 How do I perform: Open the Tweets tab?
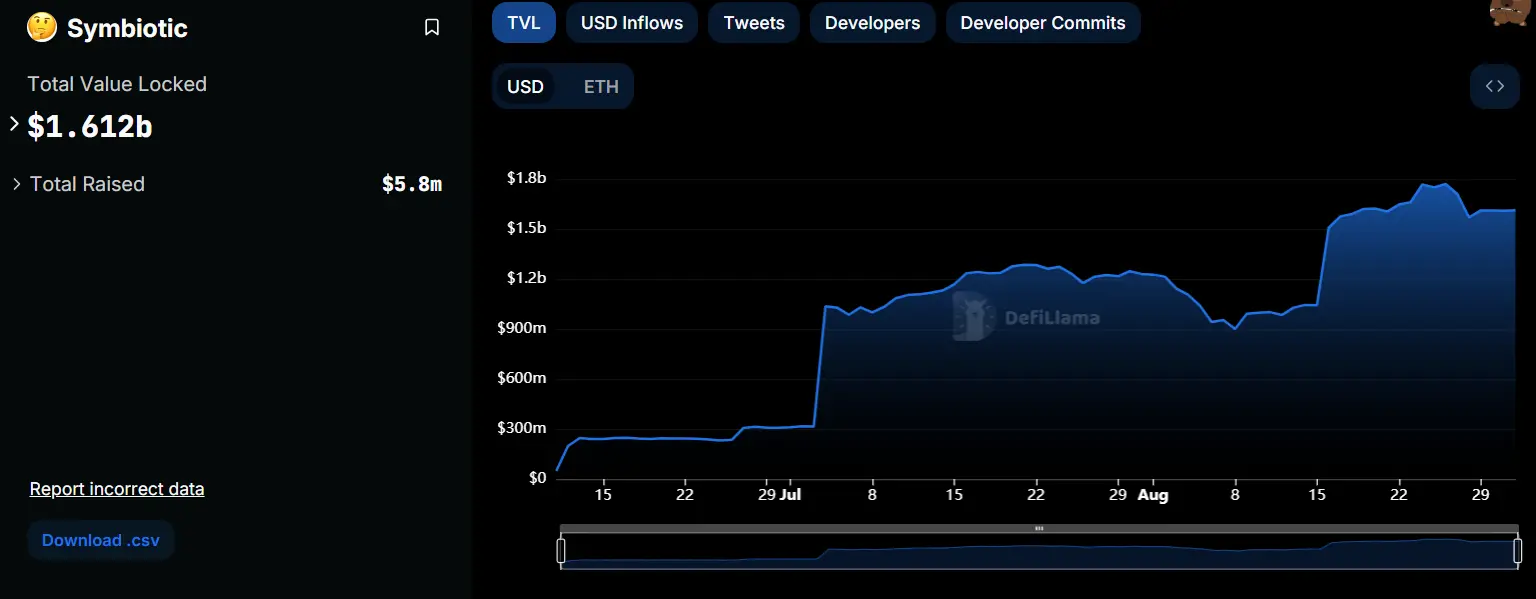point(753,22)
